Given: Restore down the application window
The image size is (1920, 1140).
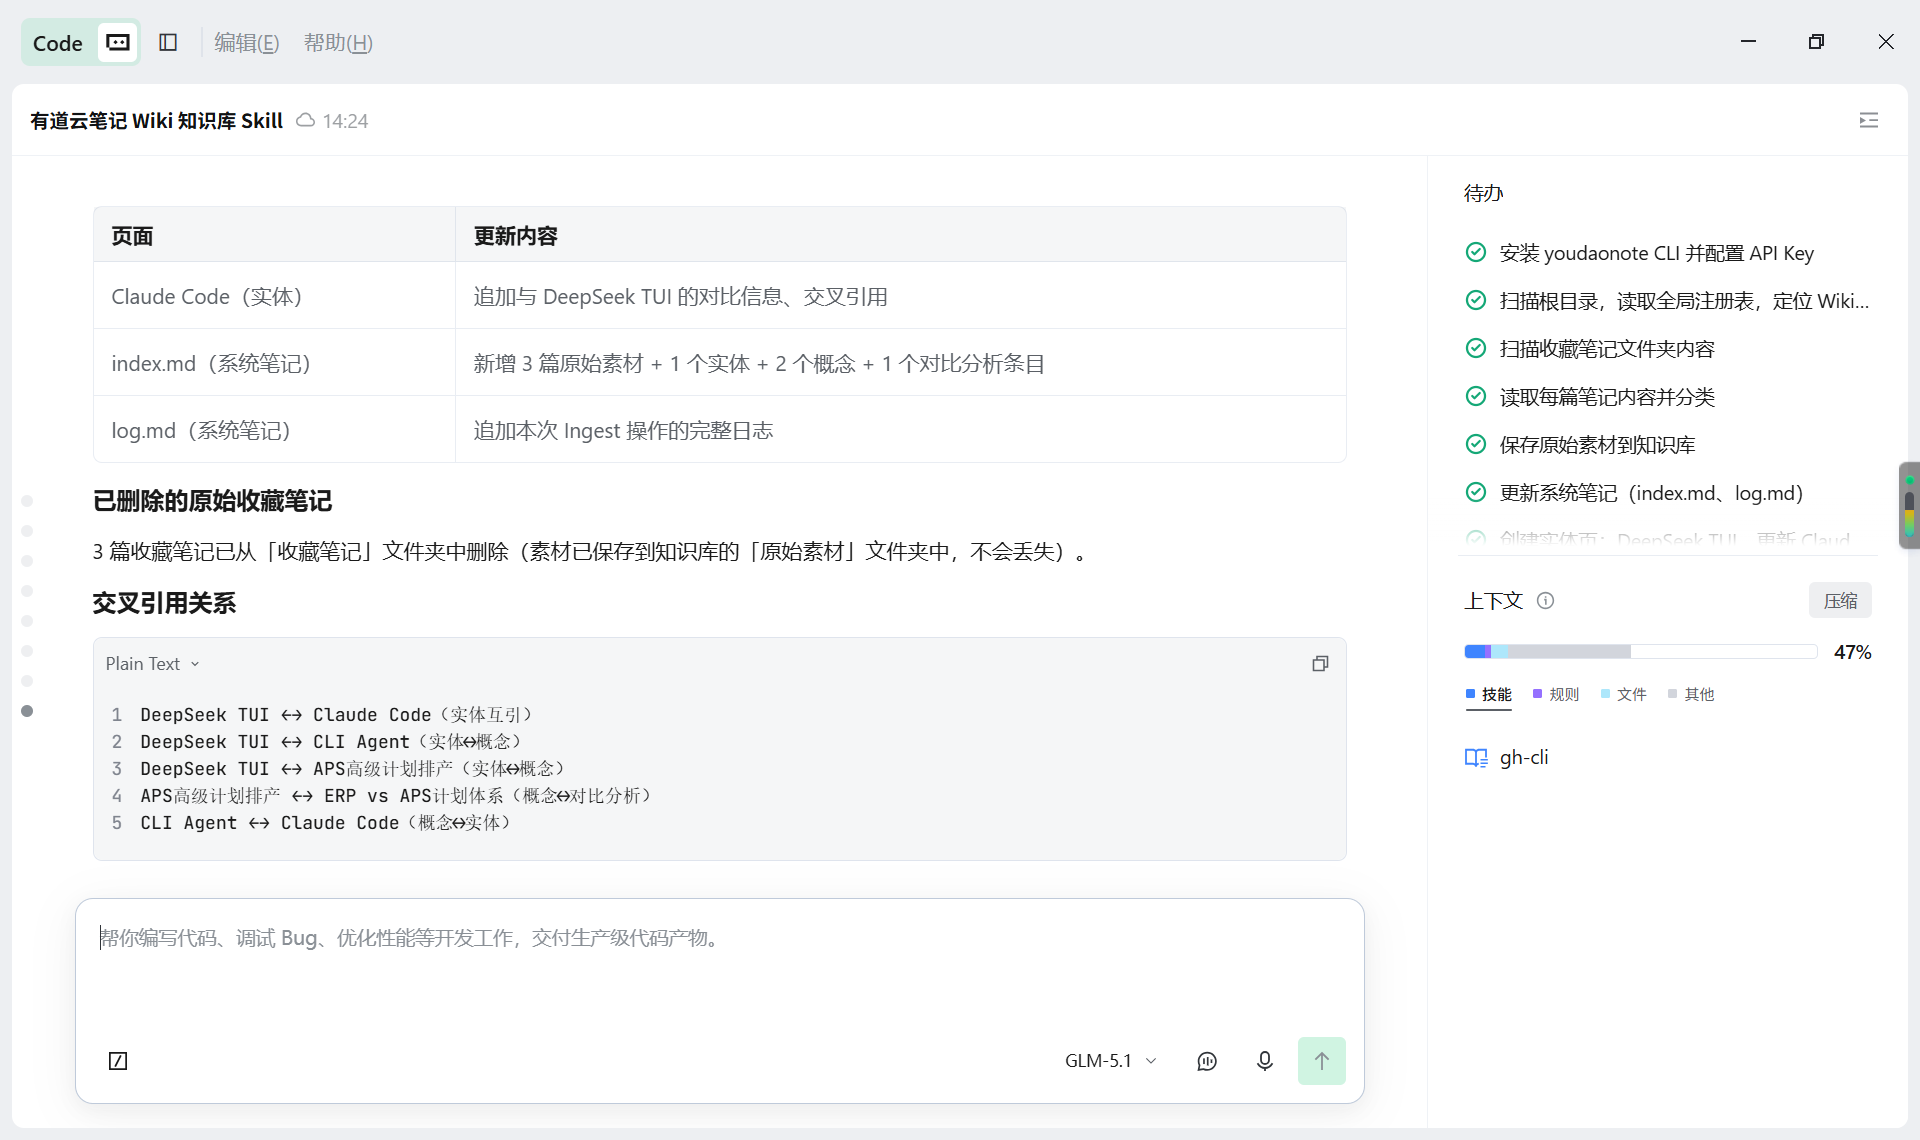Looking at the screenshot, I should pyautogui.click(x=1816, y=41).
